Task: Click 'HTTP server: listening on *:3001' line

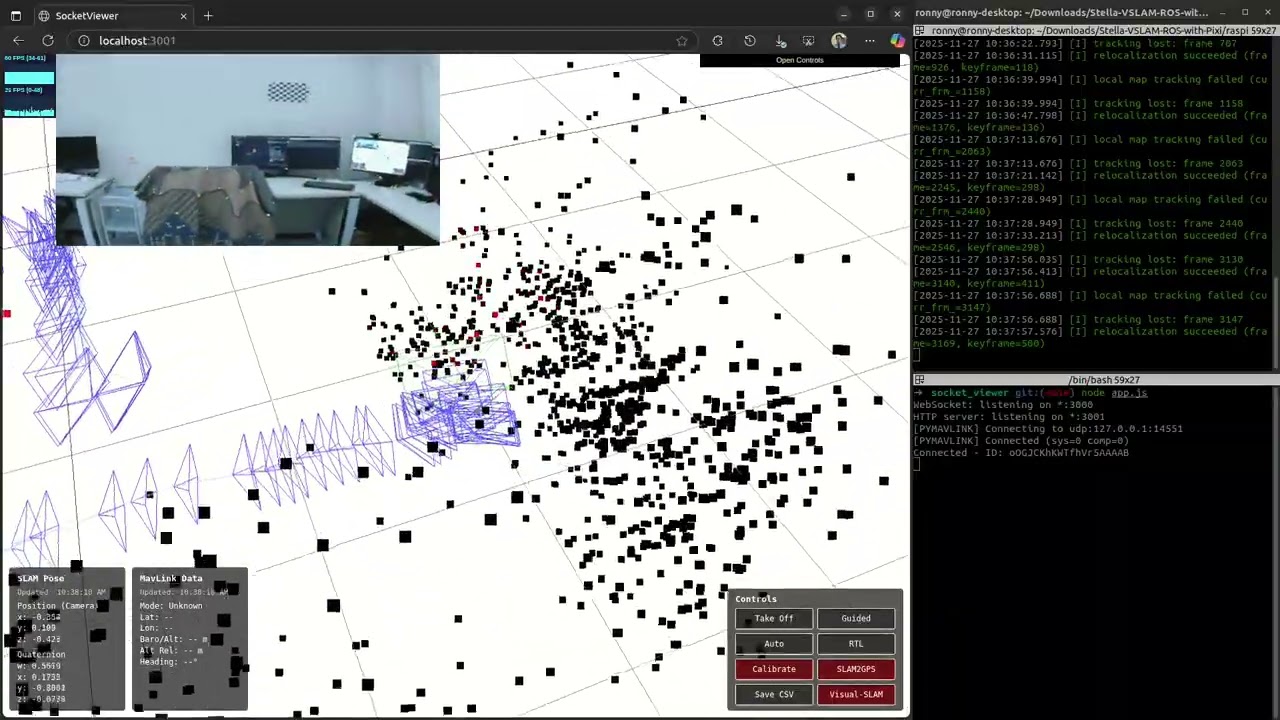Action: point(1009,417)
